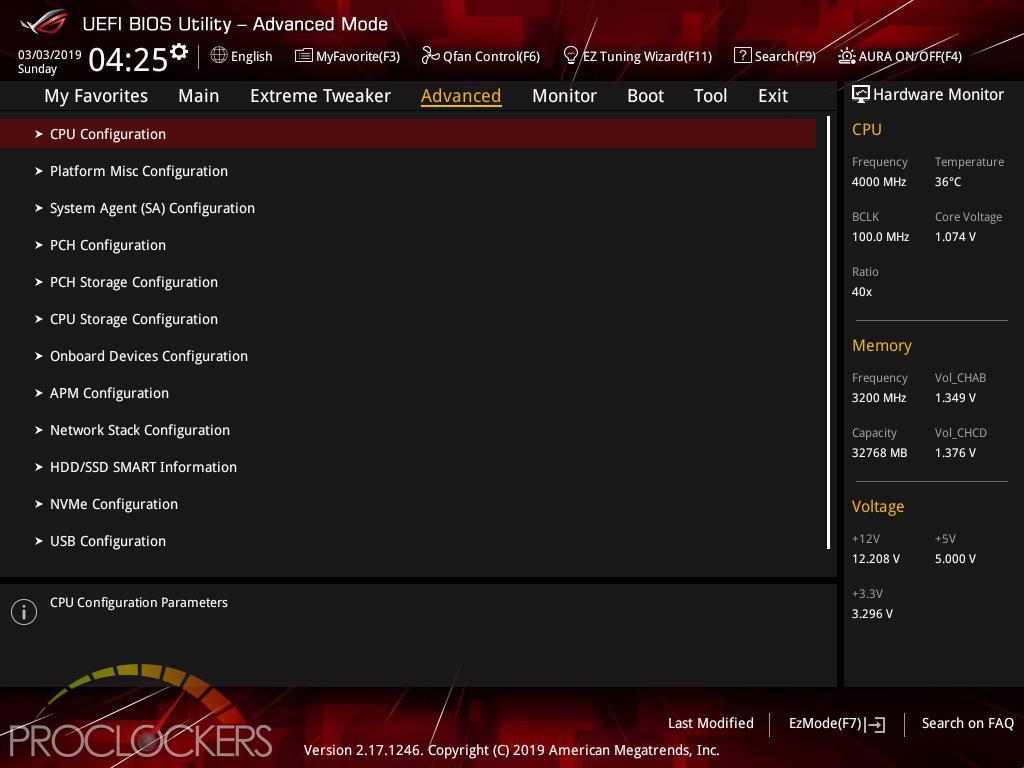The height and width of the screenshot is (768, 1024).
Task: Select English language option
Action: point(251,56)
